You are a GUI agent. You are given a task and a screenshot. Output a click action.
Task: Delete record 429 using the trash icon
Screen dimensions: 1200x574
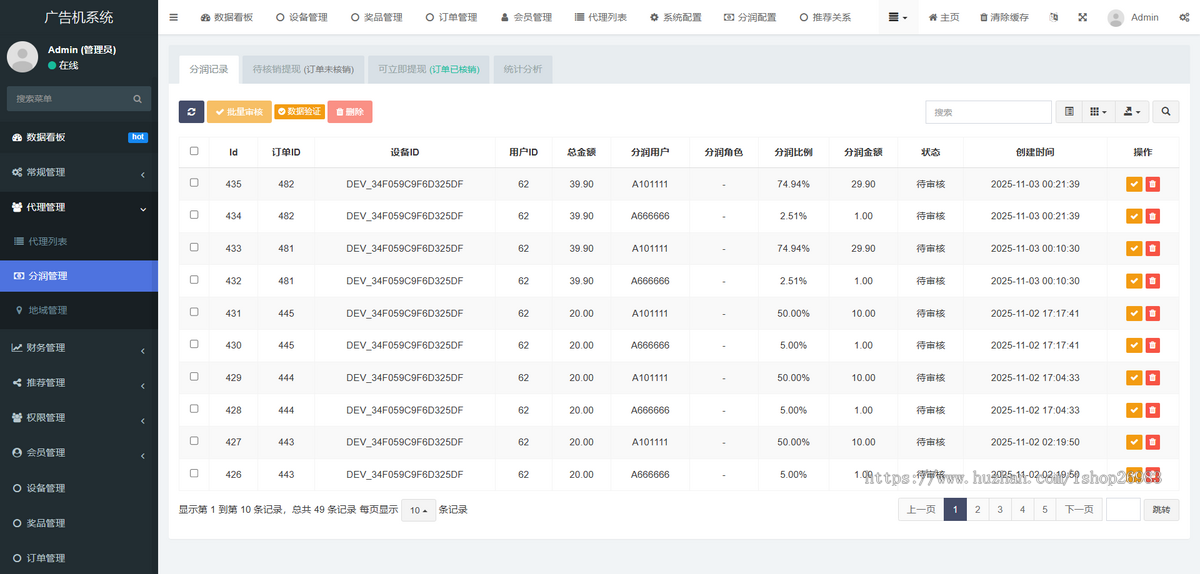coord(1152,378)
